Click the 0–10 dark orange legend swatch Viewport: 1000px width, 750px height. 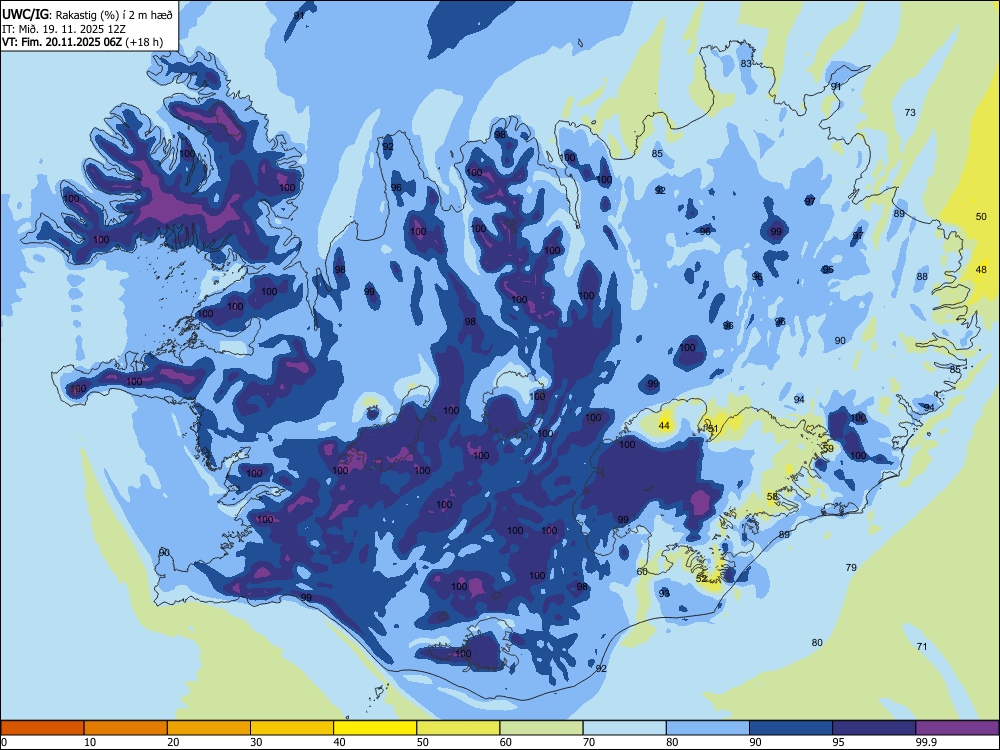(x=42, y=728)
